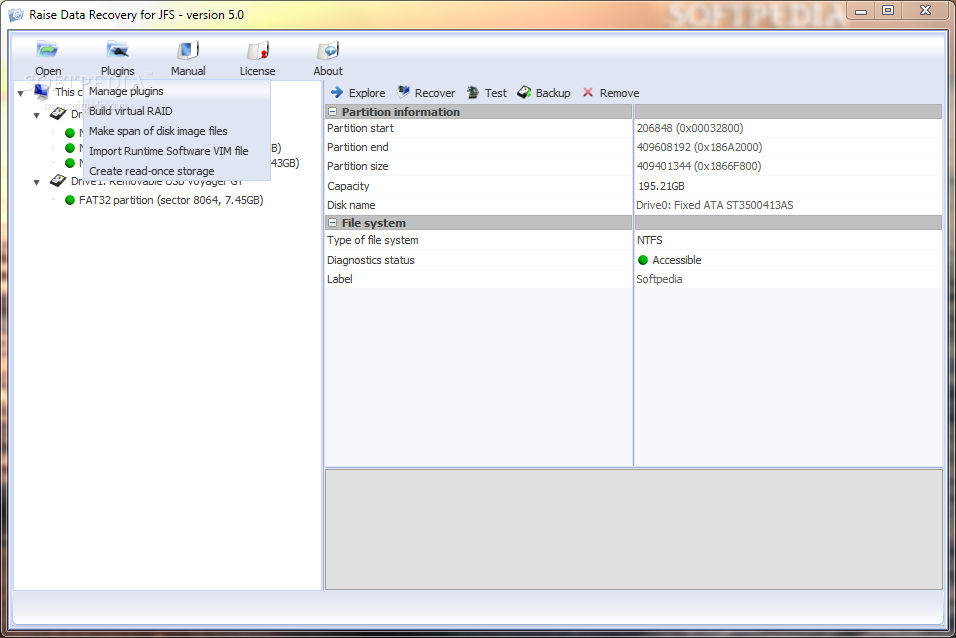Click the Backup disk icon
956x638 pixels.
pos(524,92)
